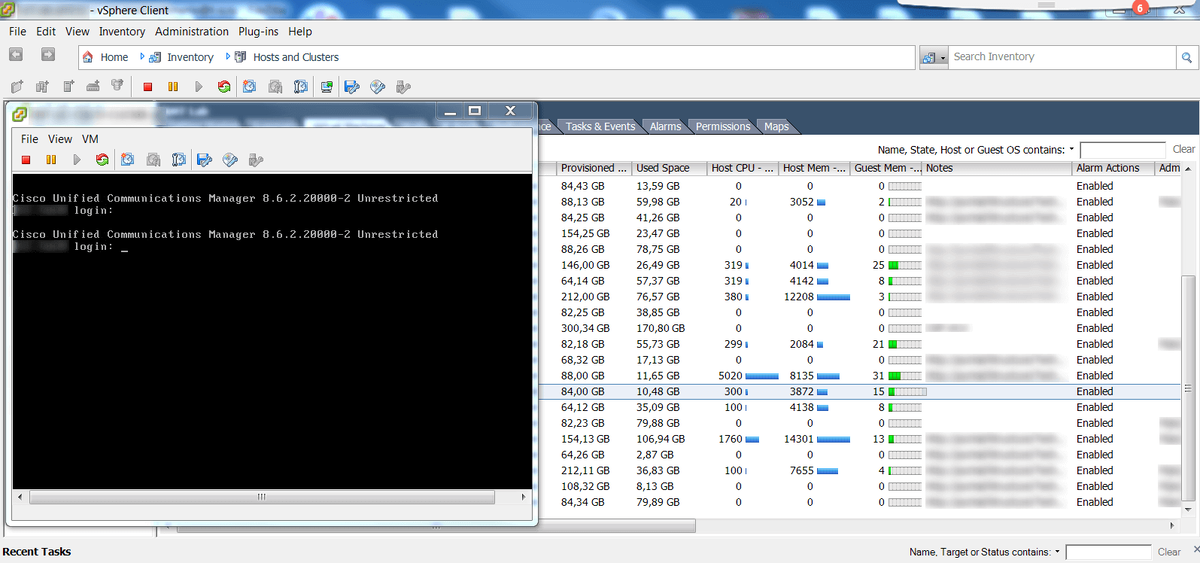The image size is (1200, 563).
Task: Open View menu in console window
Action: click(60, 139)
